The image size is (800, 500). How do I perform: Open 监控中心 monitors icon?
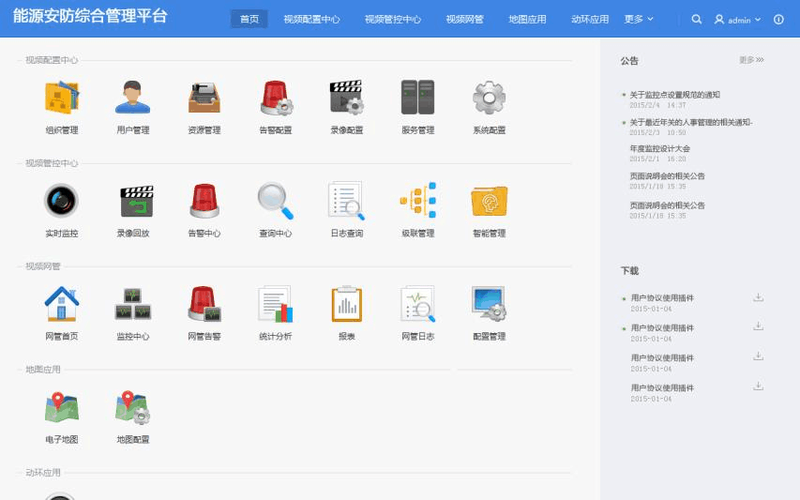[133, 304]
